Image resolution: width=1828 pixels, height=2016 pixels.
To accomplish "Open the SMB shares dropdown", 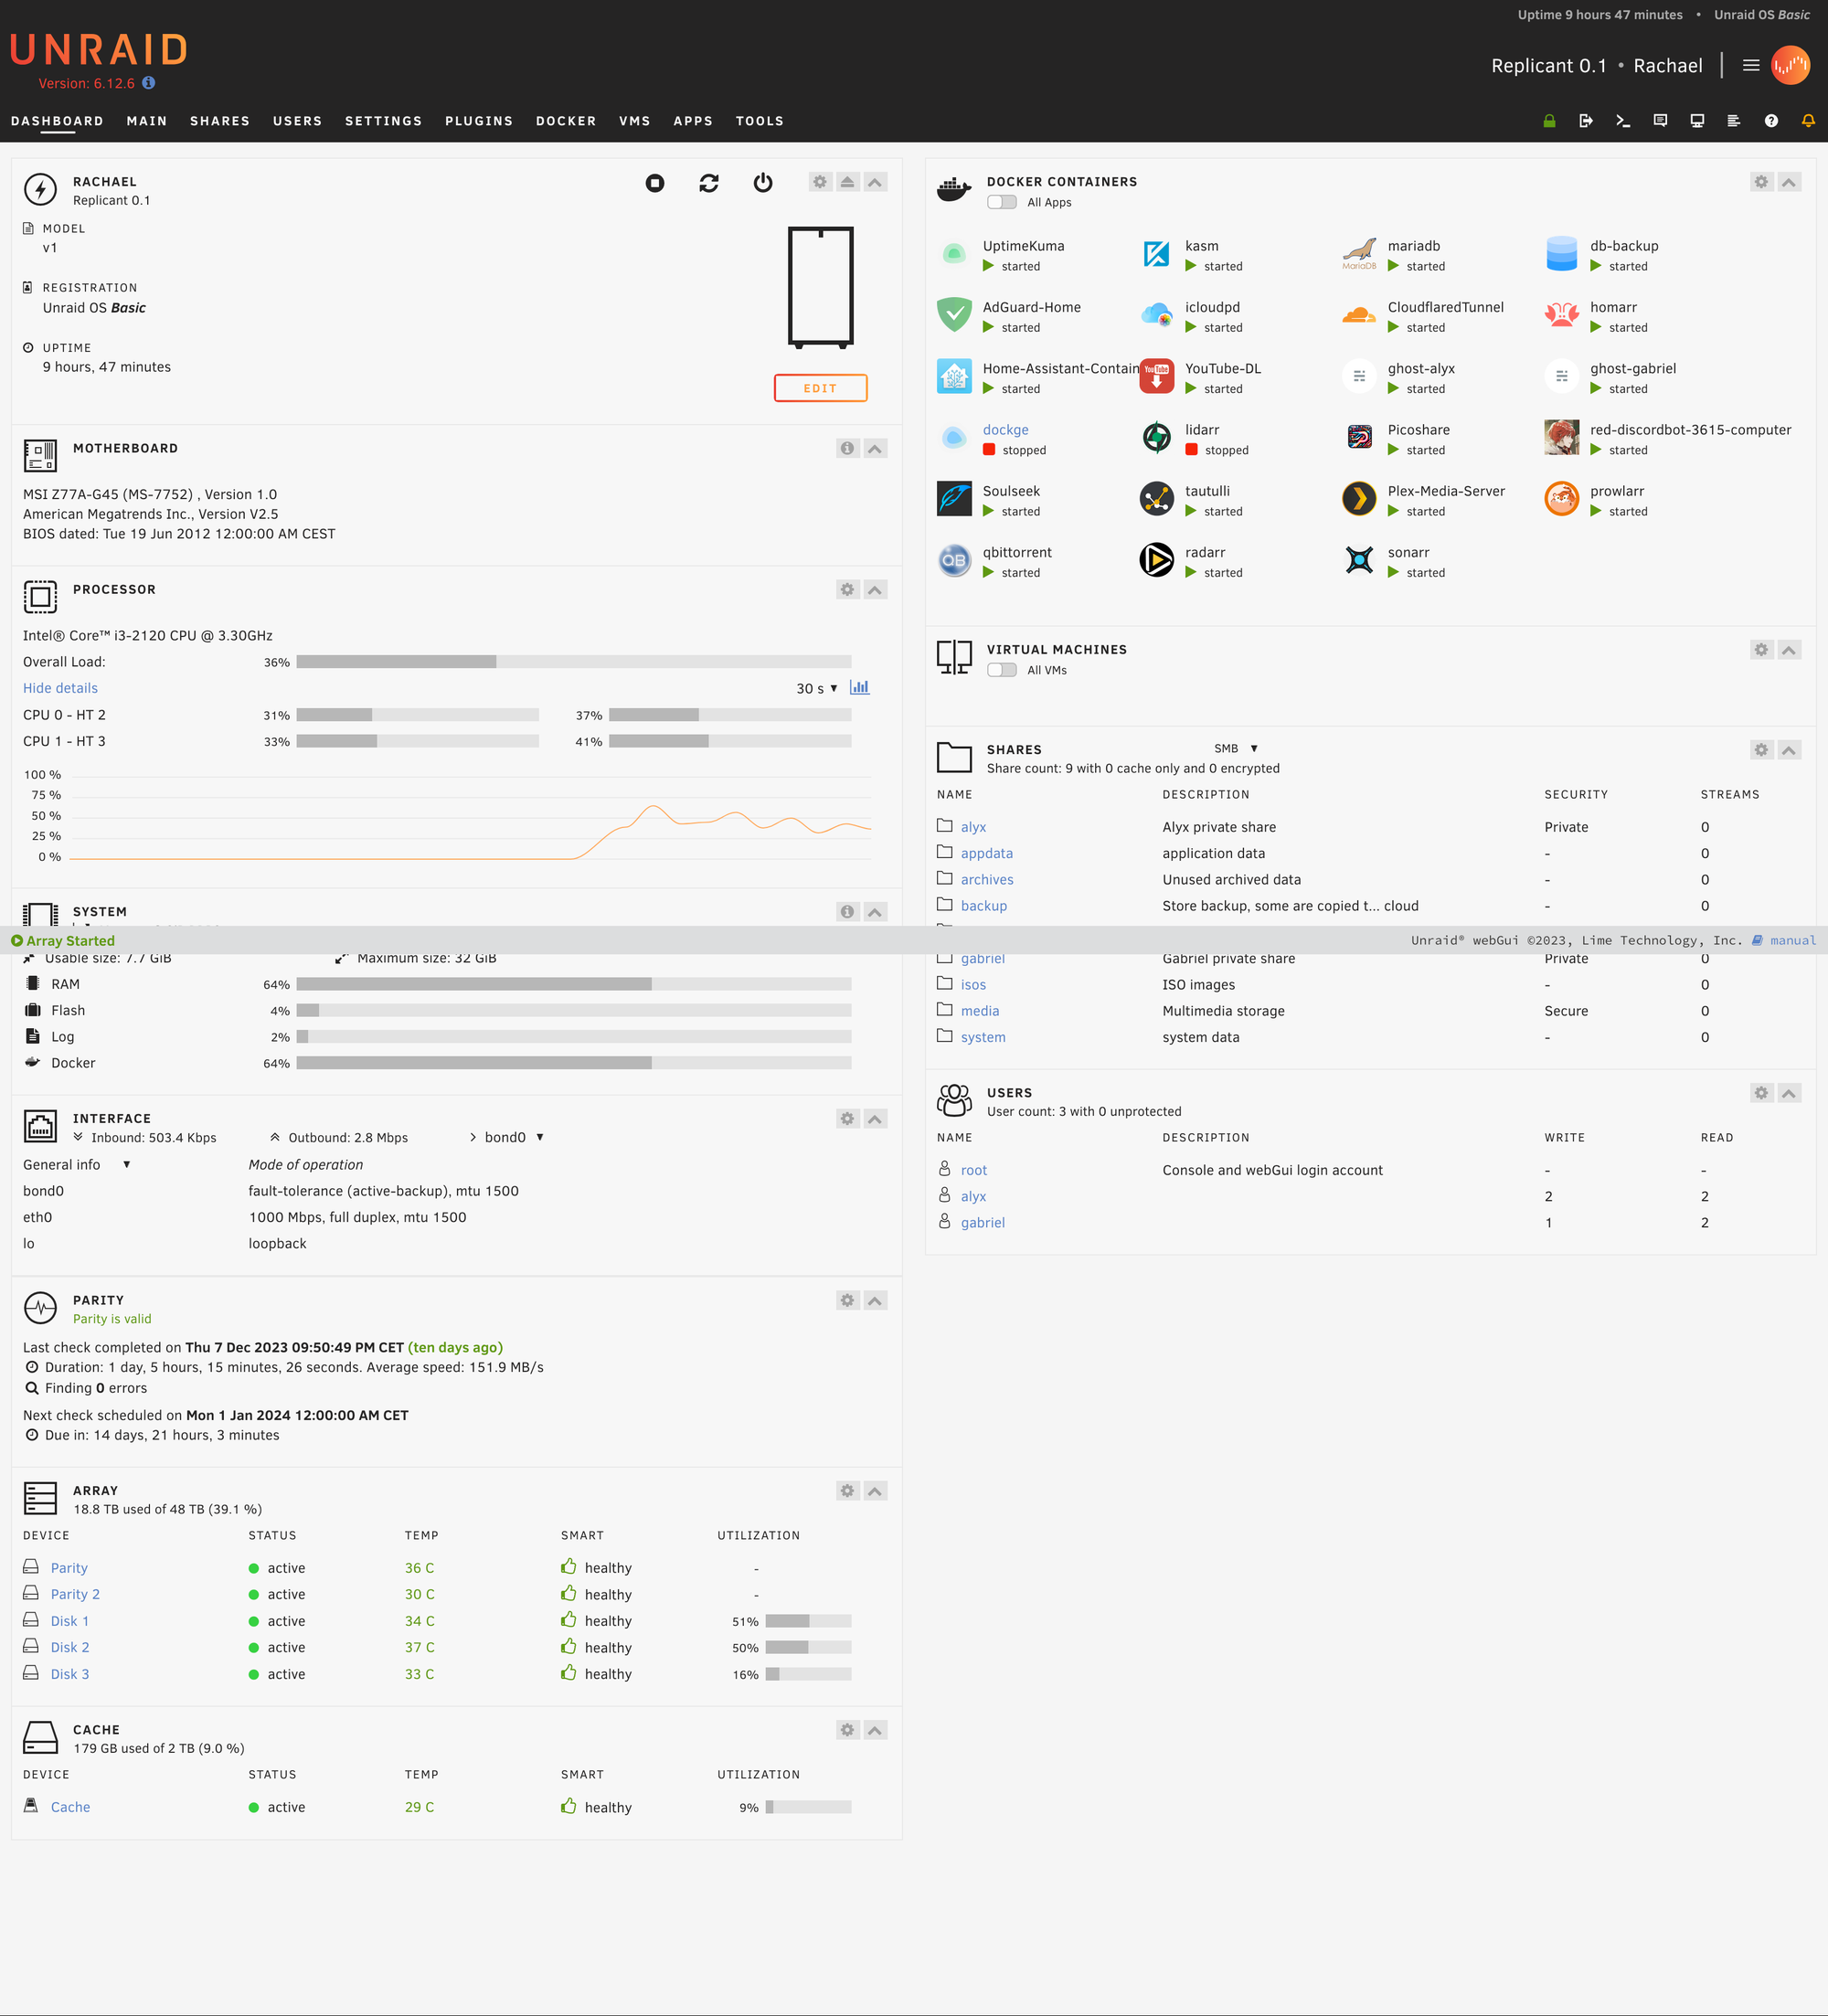I will 1236,749.
